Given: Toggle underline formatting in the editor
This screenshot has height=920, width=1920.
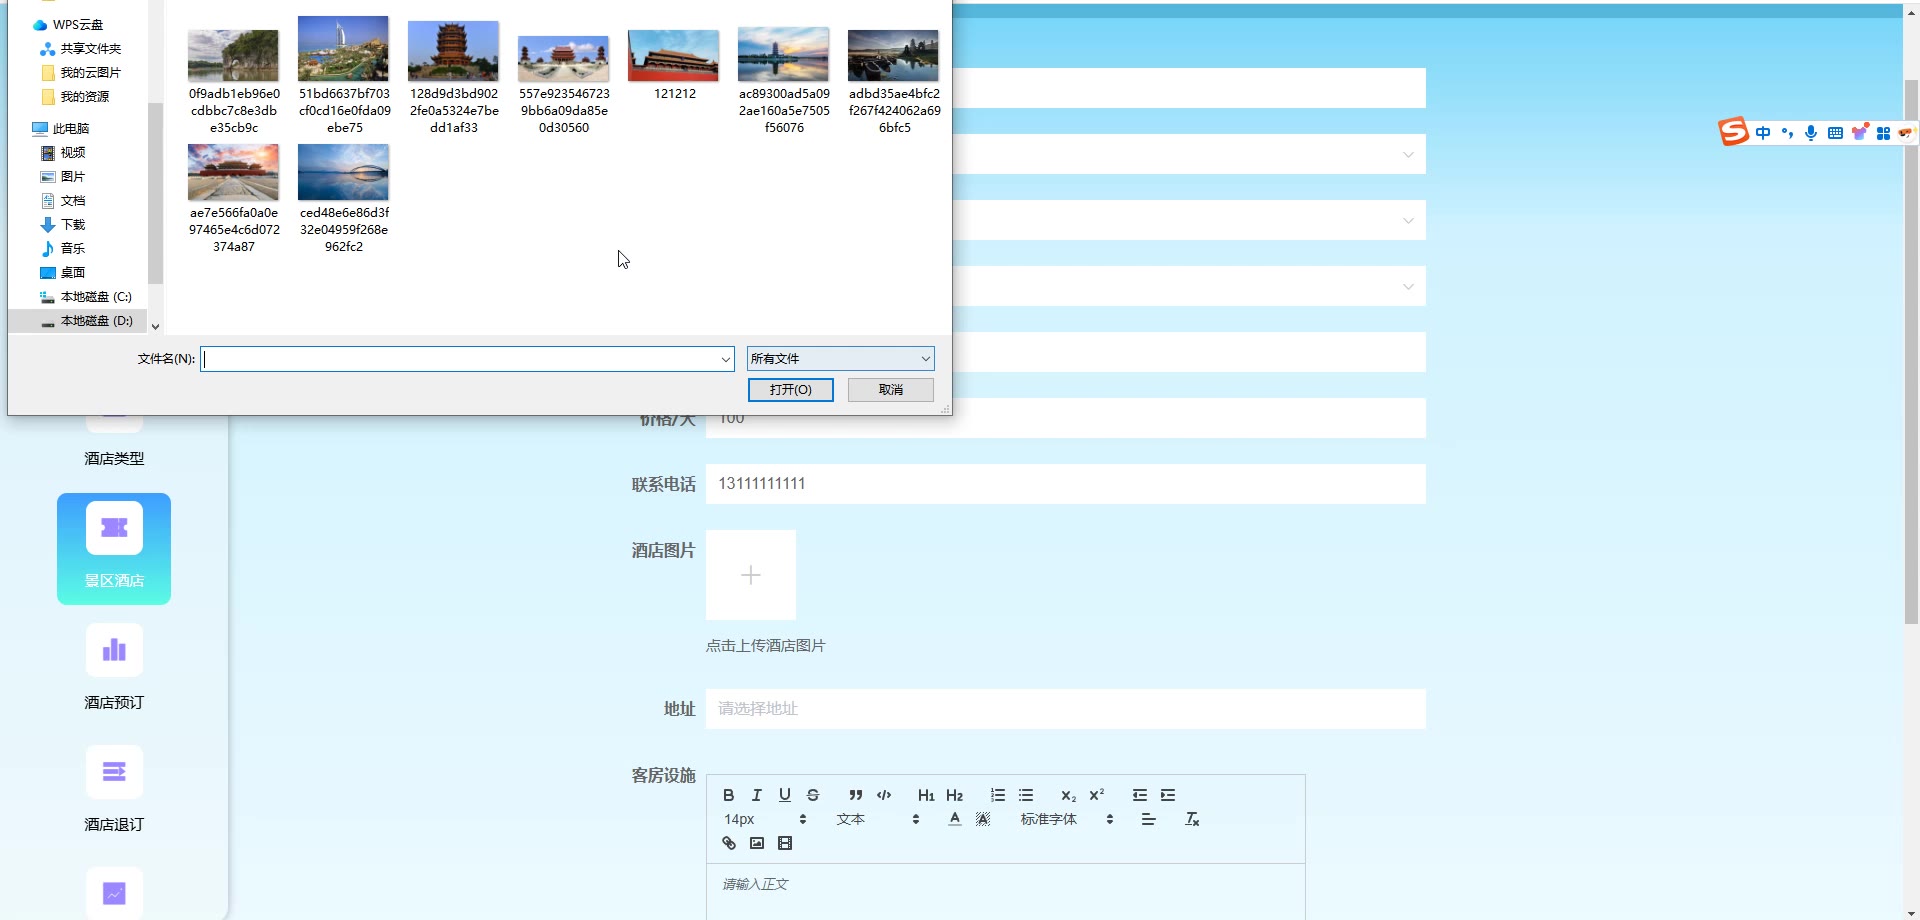Looking at the screenshot, I should pos(785,795).
